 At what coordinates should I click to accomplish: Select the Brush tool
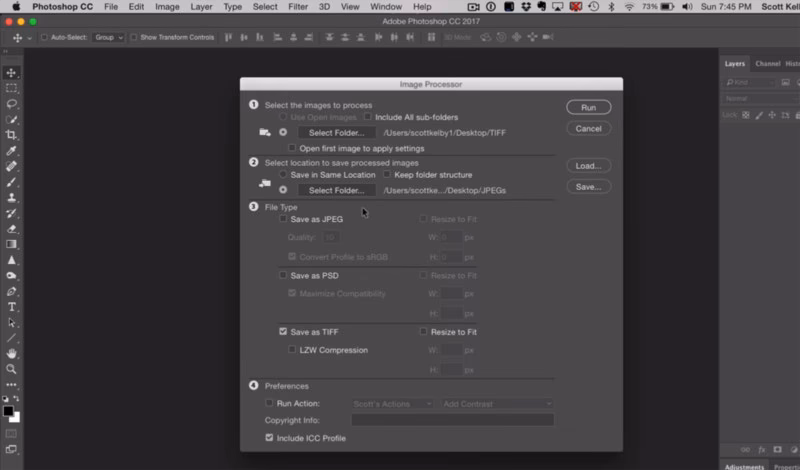(x=11, y=182)
